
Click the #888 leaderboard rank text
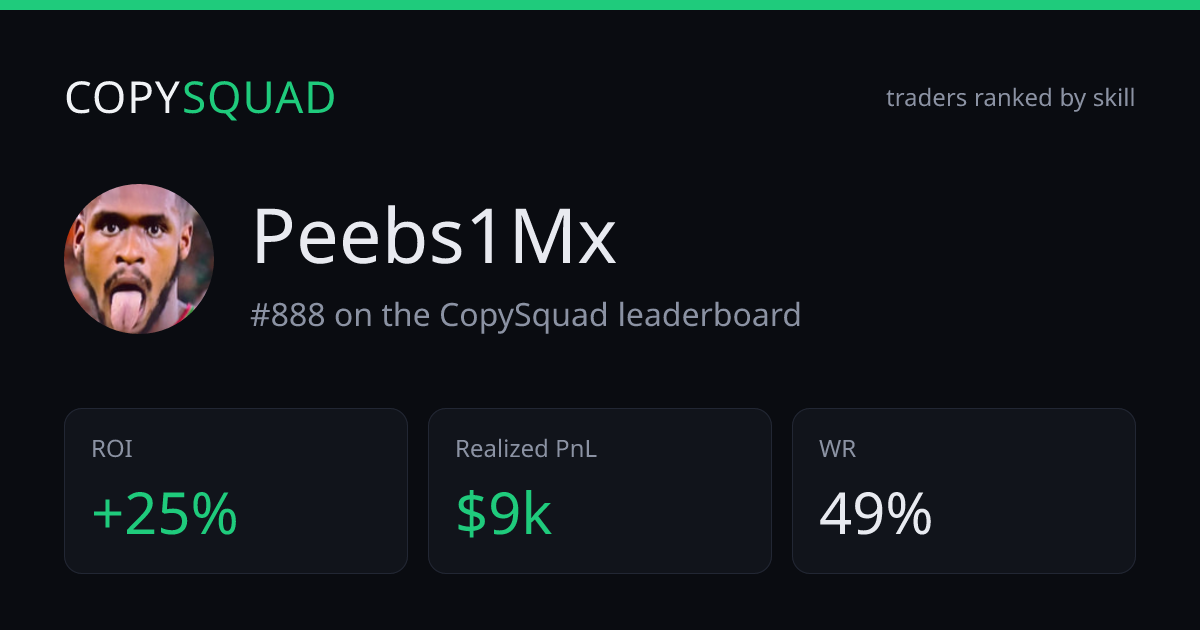coord(526,315)
